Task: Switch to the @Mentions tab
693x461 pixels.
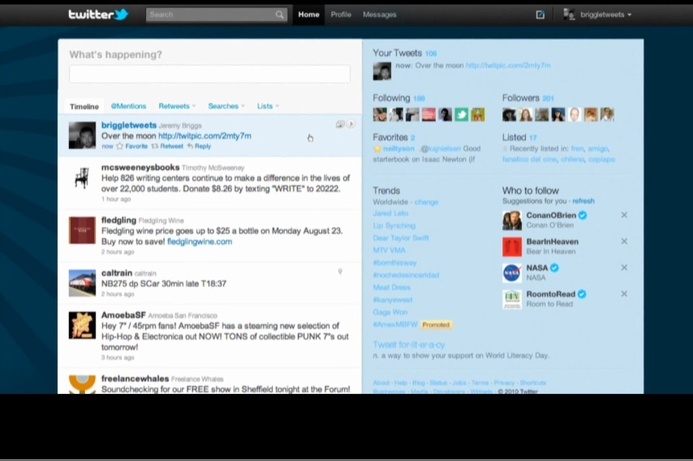Action: [128, 106]
